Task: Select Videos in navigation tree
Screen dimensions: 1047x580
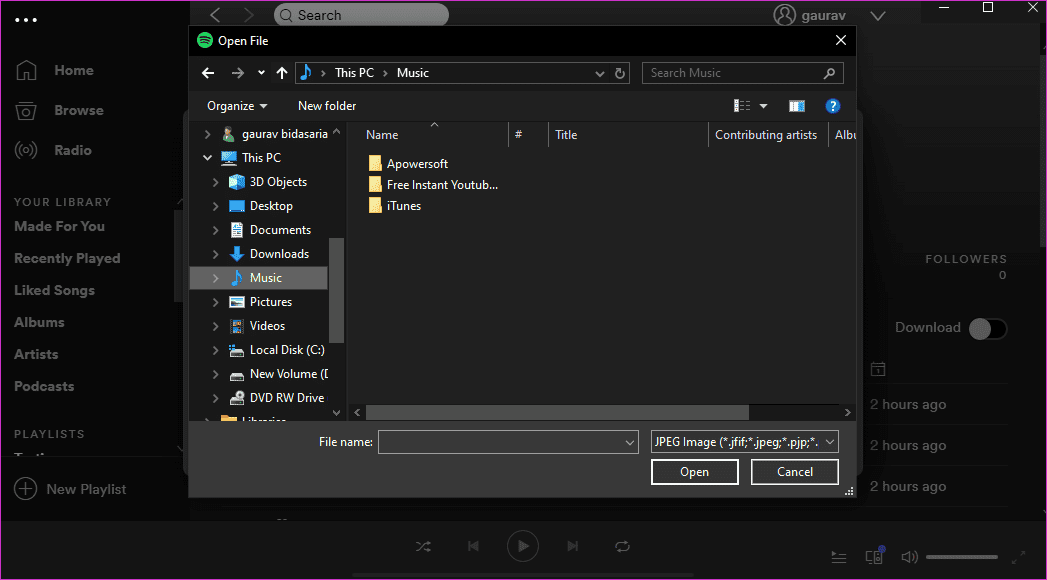Action: pyautogui.click(x=257, y=326)
